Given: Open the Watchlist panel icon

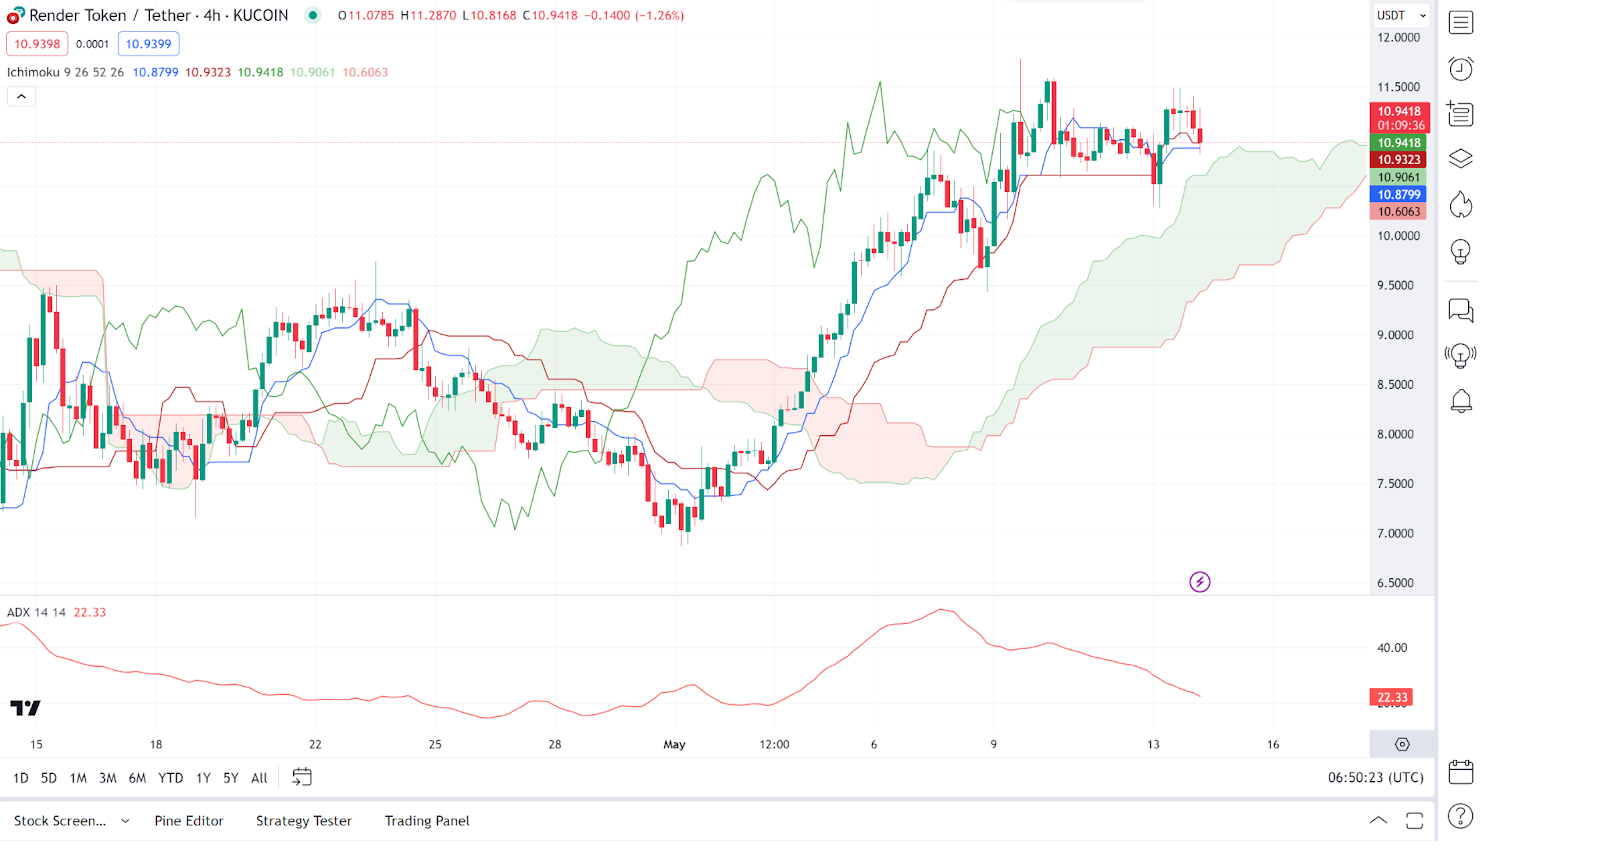Looking at the screenshot, I should click(1461, 22).
